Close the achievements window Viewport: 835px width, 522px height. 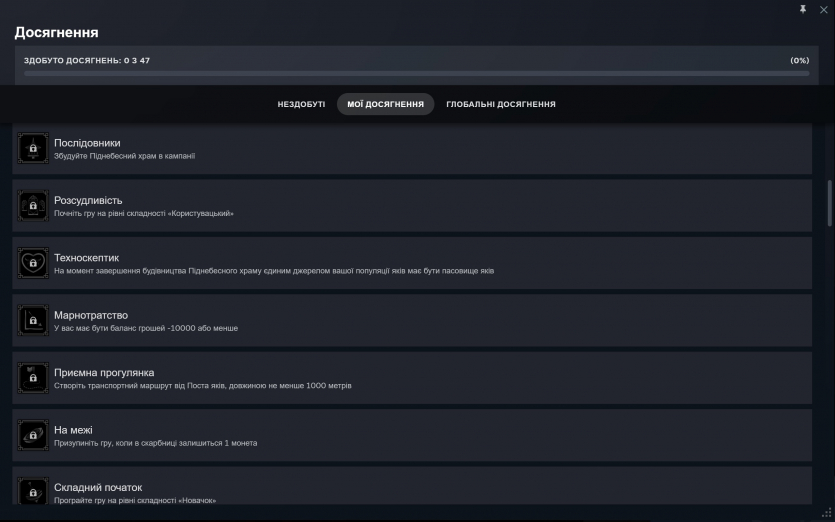(x=823, y=9)
